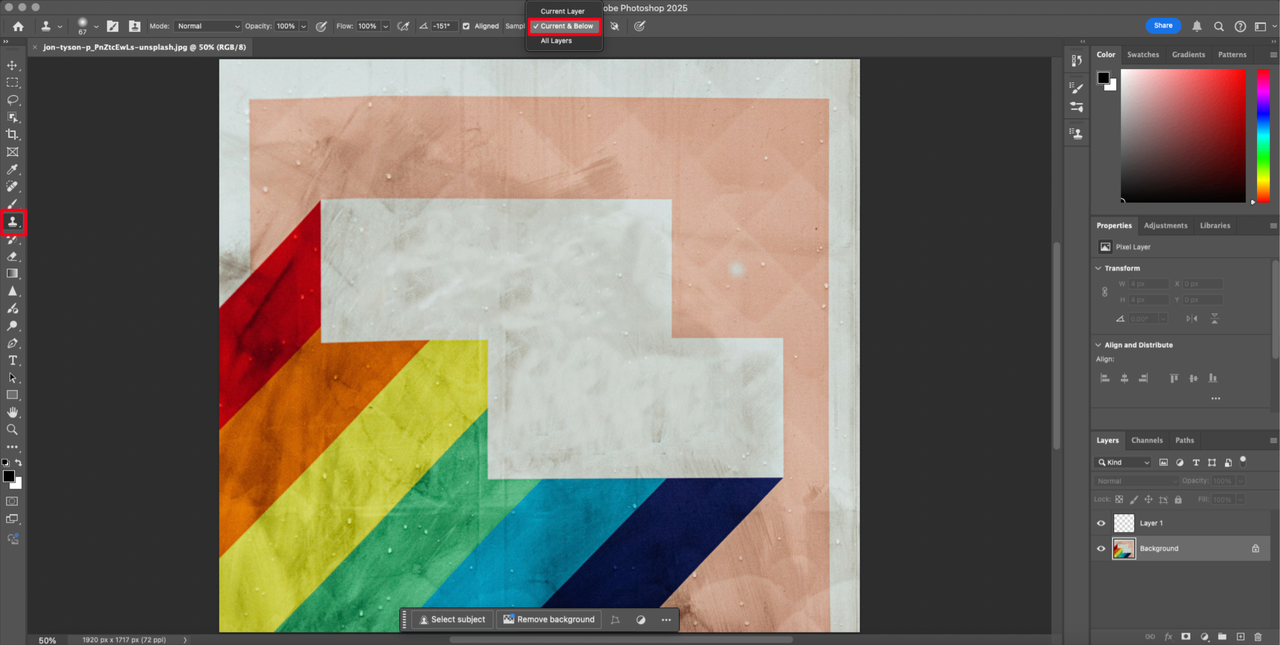Select the Spot Healing Brush tool
The width and height of the screenshot is (1280, 645).
pos(13,187)
